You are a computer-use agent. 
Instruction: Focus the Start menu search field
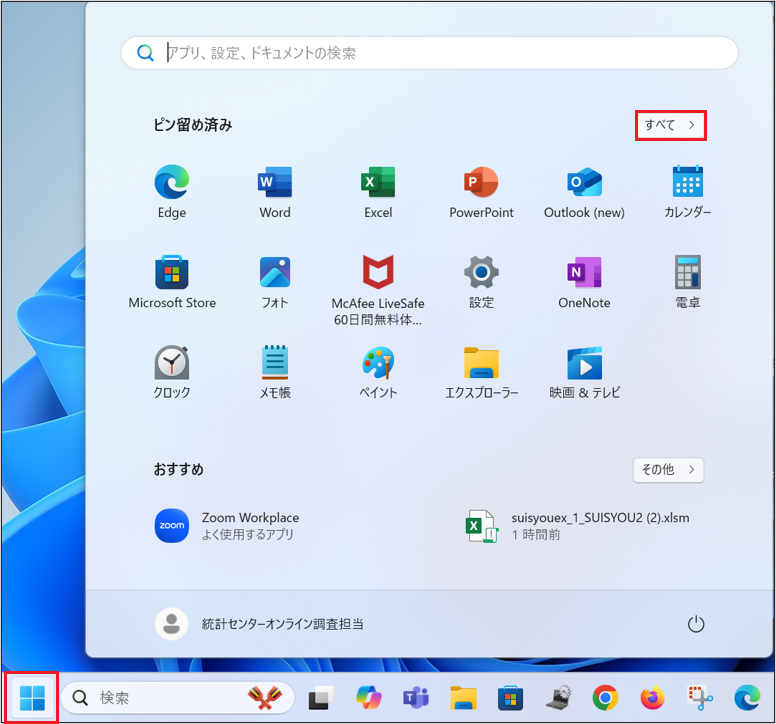(430, 53)
